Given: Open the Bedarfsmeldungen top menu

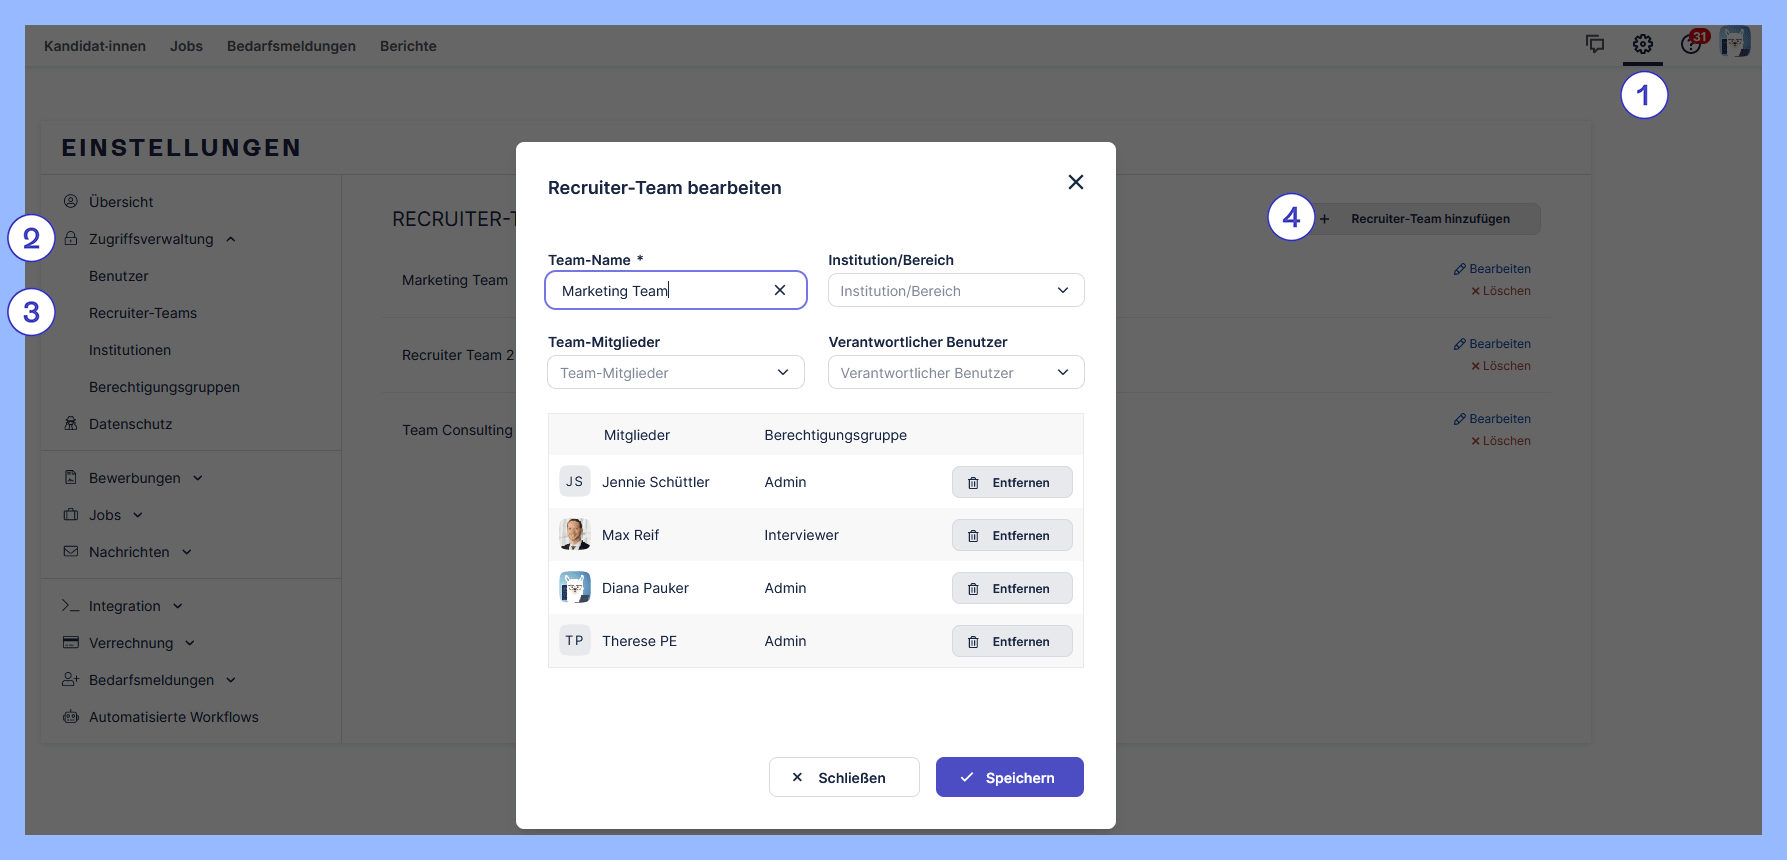Looking at the screenshot, I should [x=291, y=46].
